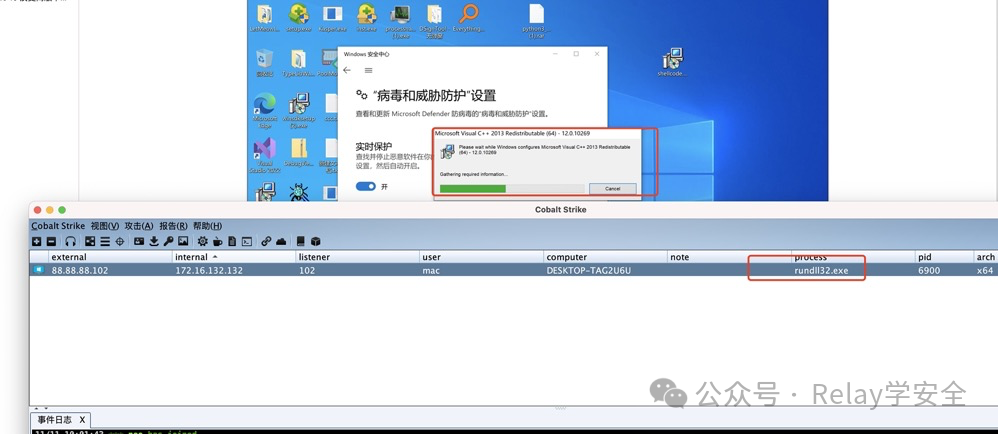Show targets view crosshair icon

[x=120, y=241]
